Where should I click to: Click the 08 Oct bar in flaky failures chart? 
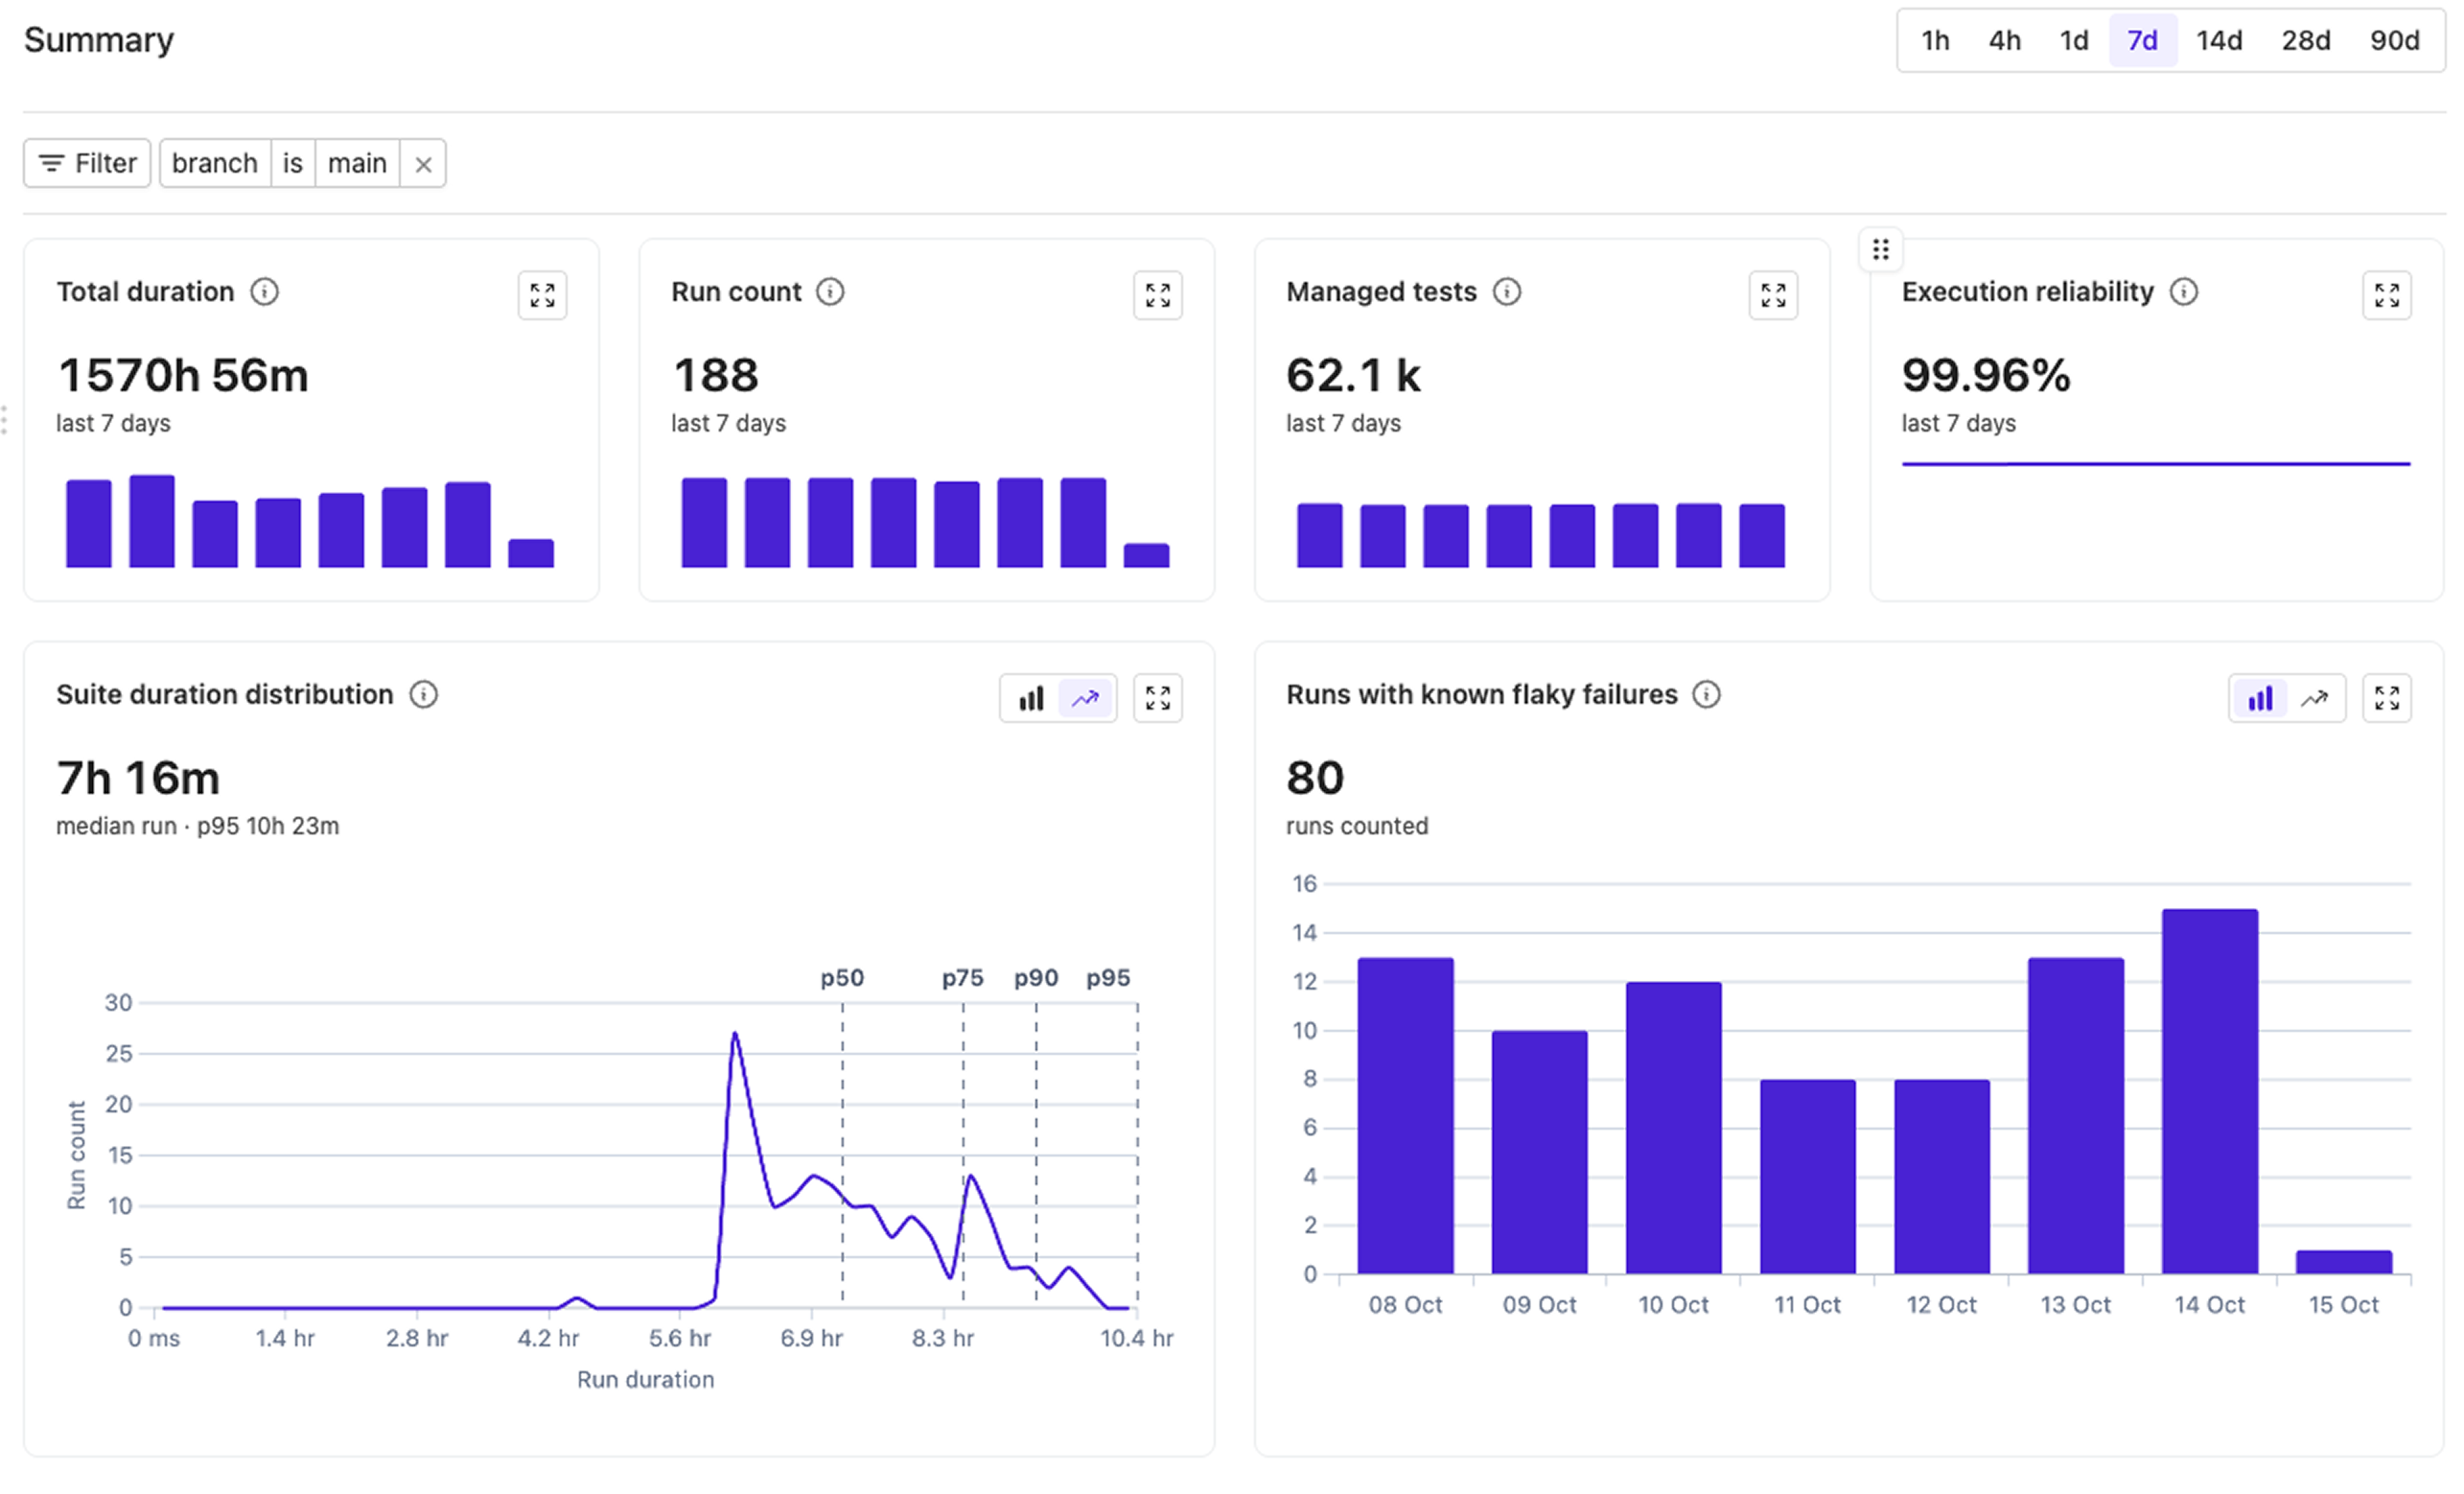click(1405, 1116)
